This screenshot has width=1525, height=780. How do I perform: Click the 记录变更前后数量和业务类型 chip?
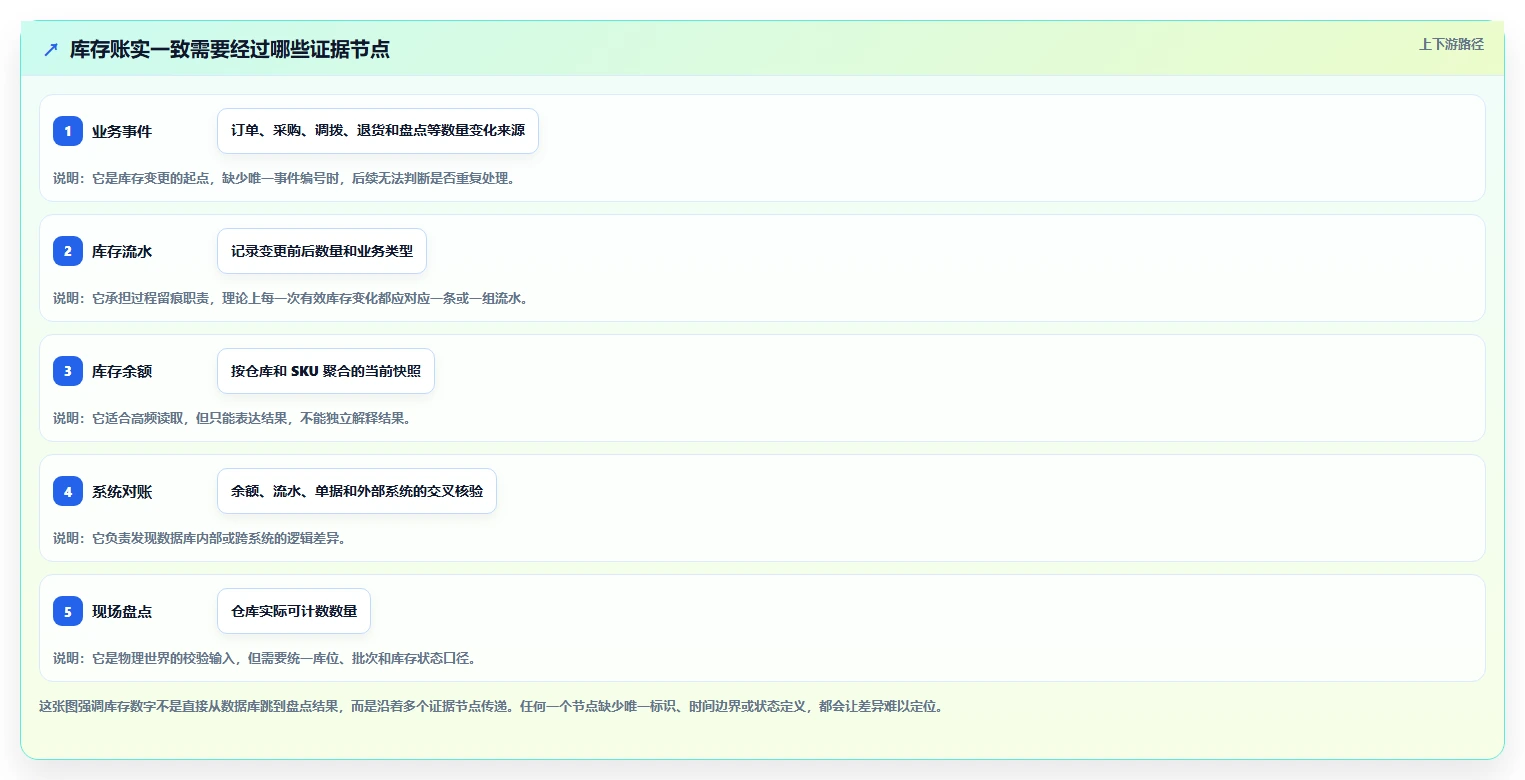coord(322,251)
